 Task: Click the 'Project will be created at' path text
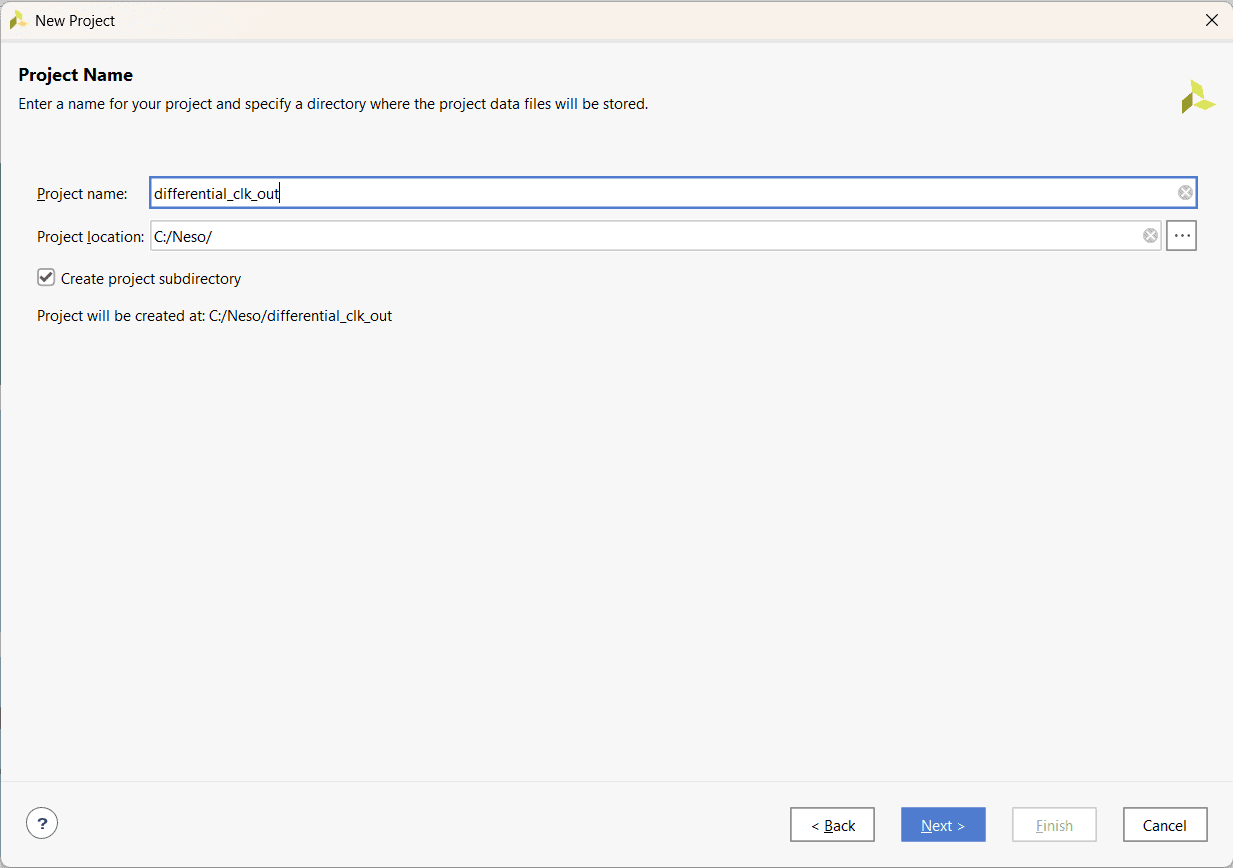(x=214, y=316)
